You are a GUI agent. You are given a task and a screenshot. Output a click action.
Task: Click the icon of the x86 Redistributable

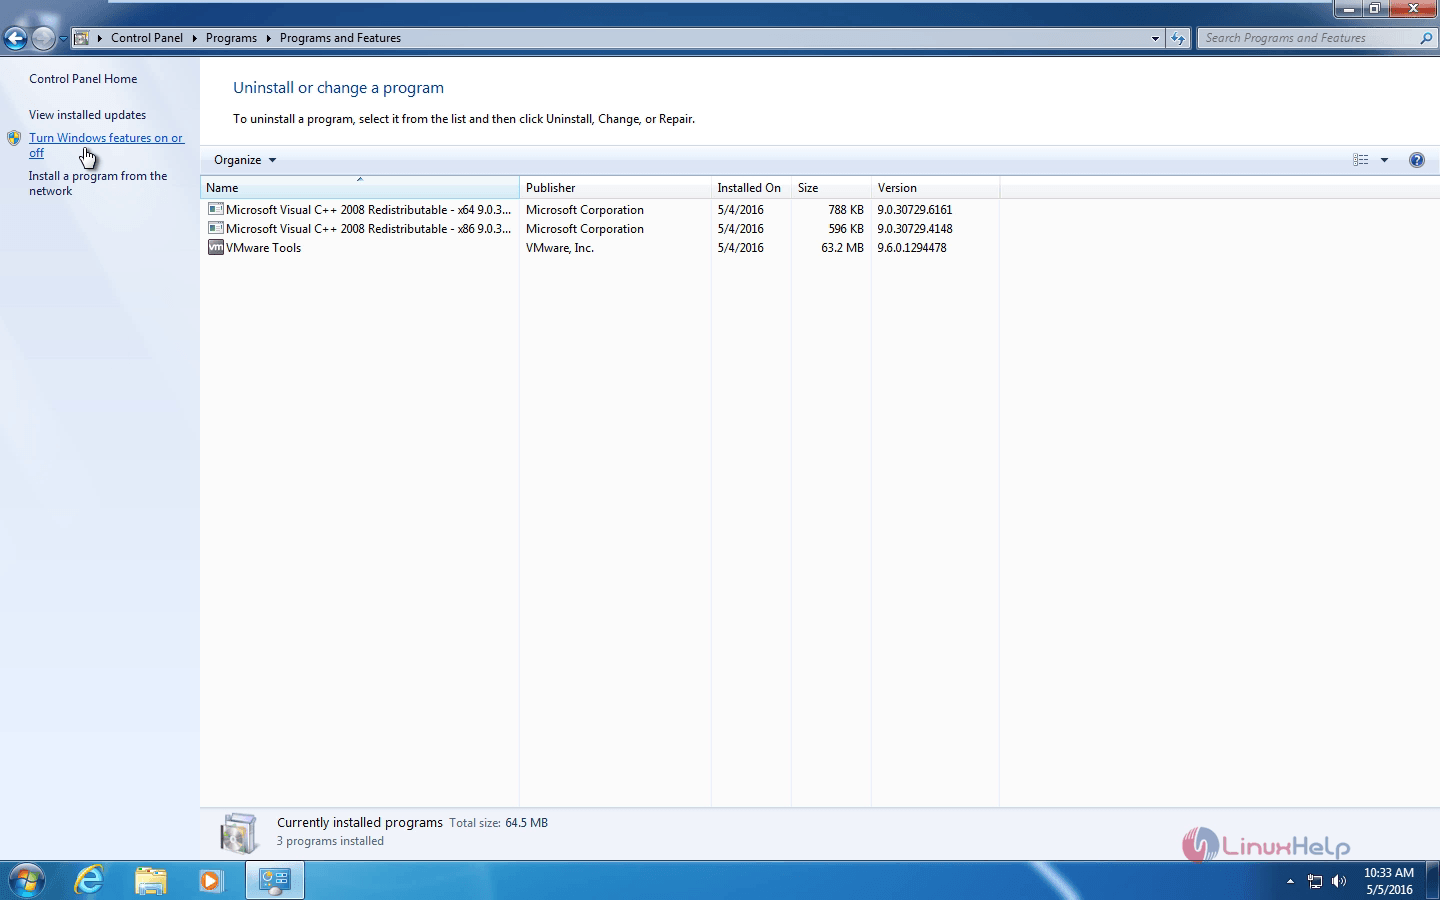(x=215, y=228)
